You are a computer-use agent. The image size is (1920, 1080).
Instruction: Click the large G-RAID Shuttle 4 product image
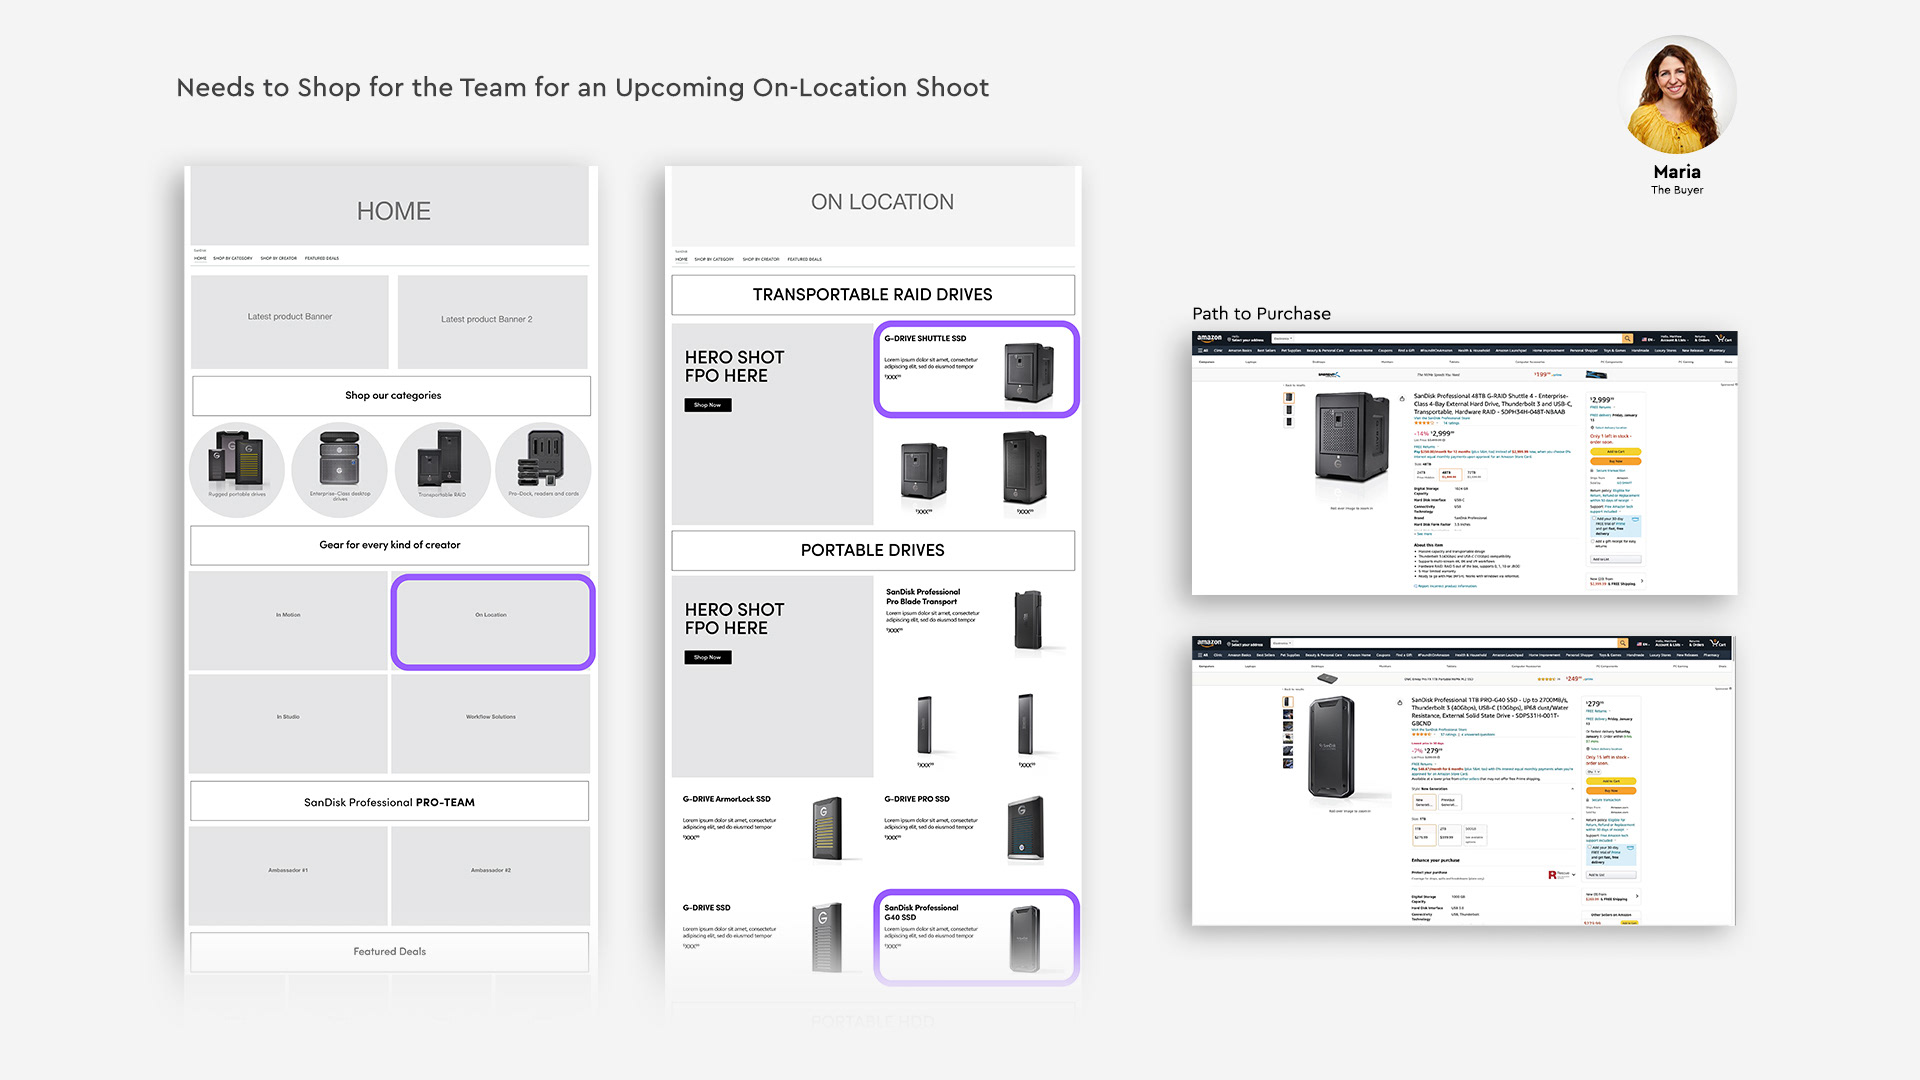click(1352, 436)
